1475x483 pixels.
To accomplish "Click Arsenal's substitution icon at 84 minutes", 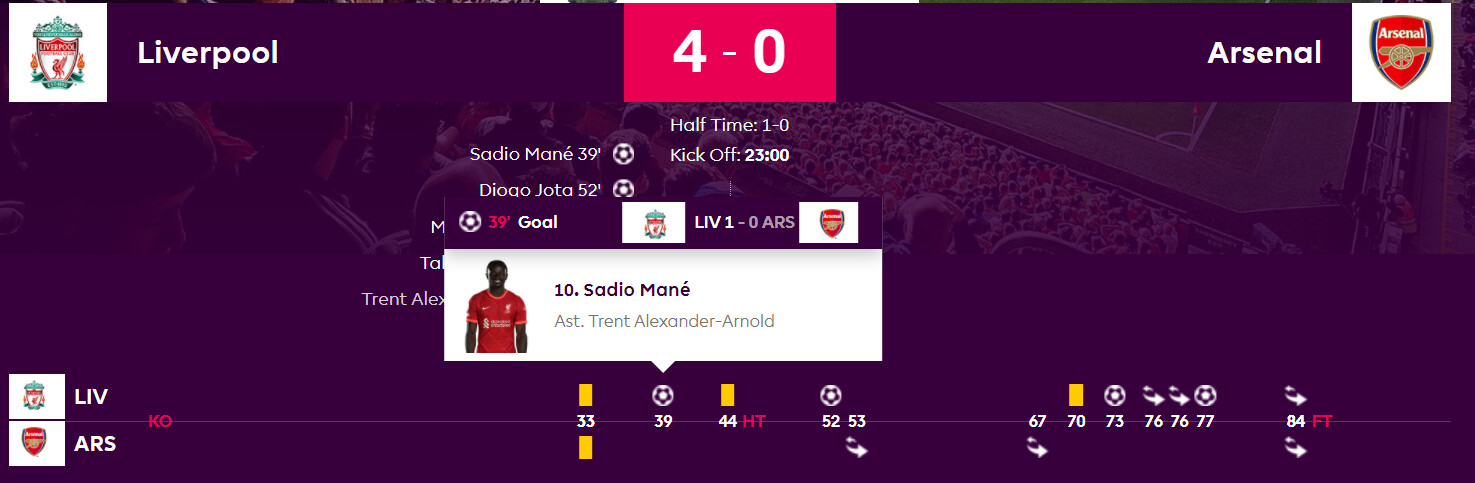I will point(1296,449).
